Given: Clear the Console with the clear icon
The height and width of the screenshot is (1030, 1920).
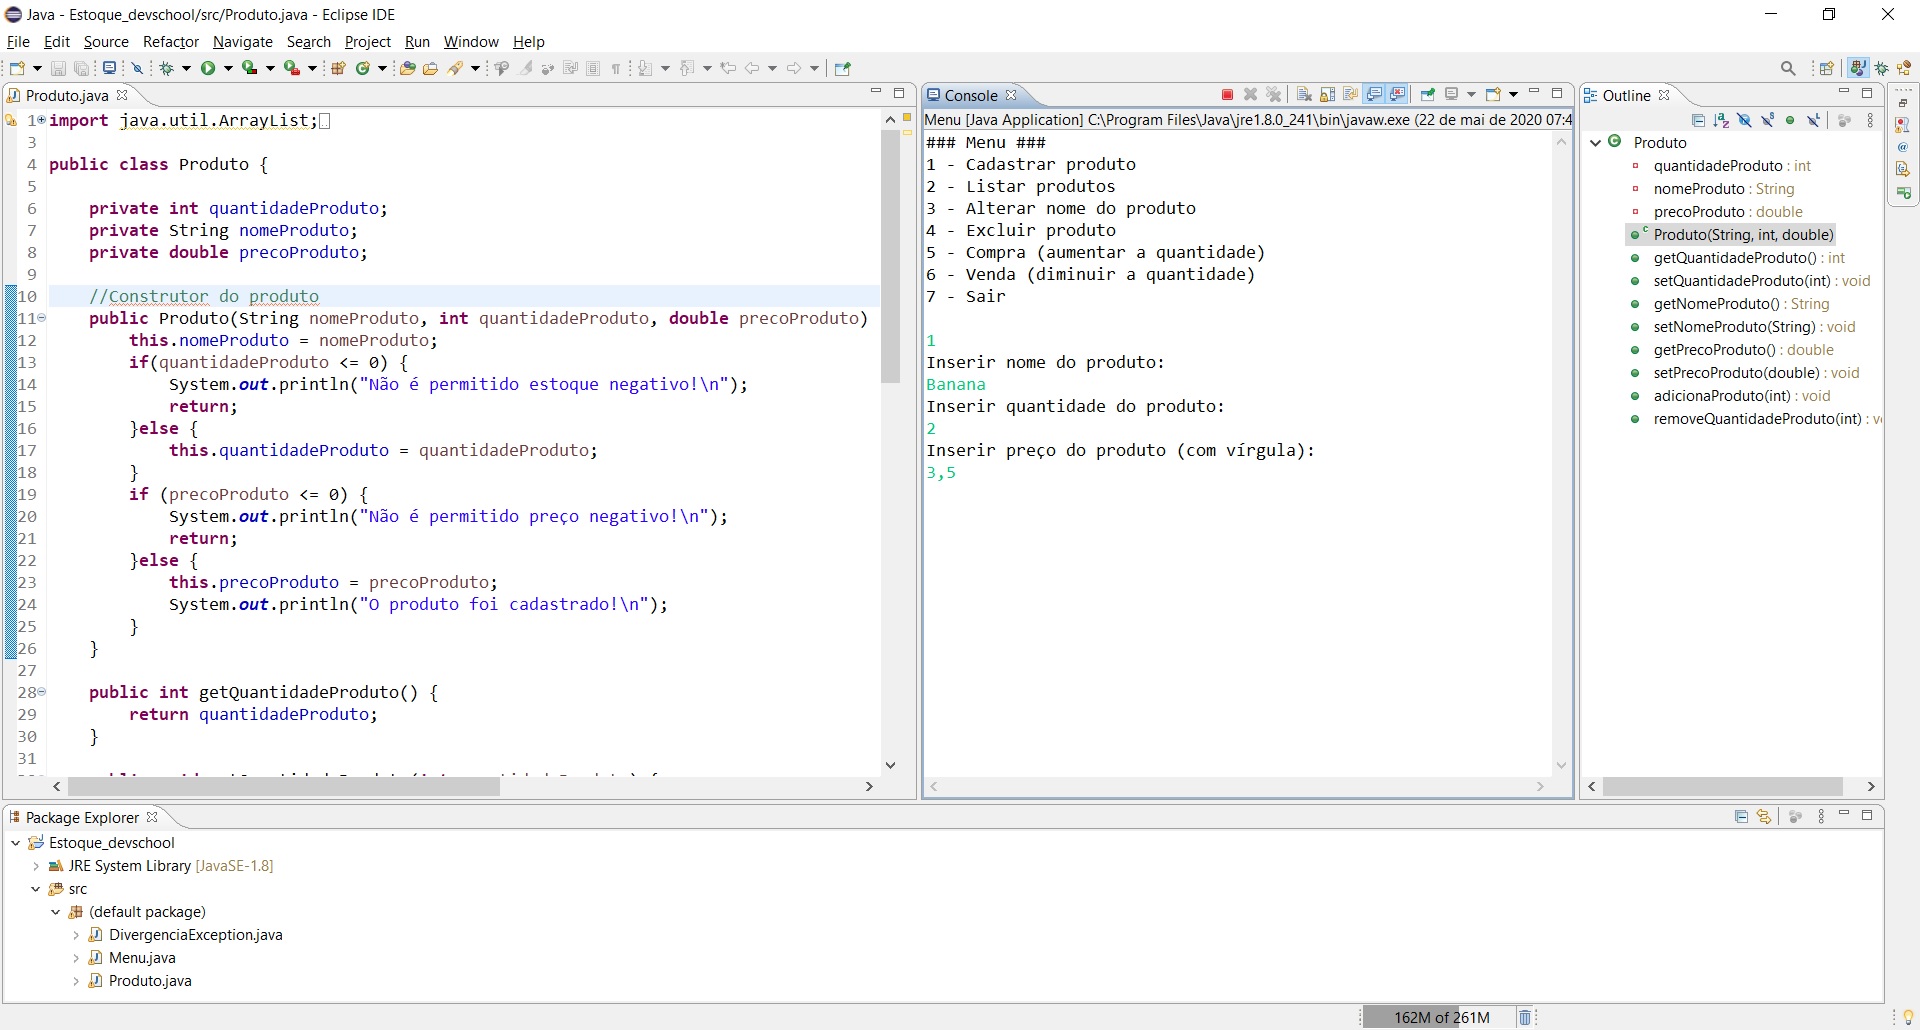Looking at the screenshot, I should pos(1304,94).
